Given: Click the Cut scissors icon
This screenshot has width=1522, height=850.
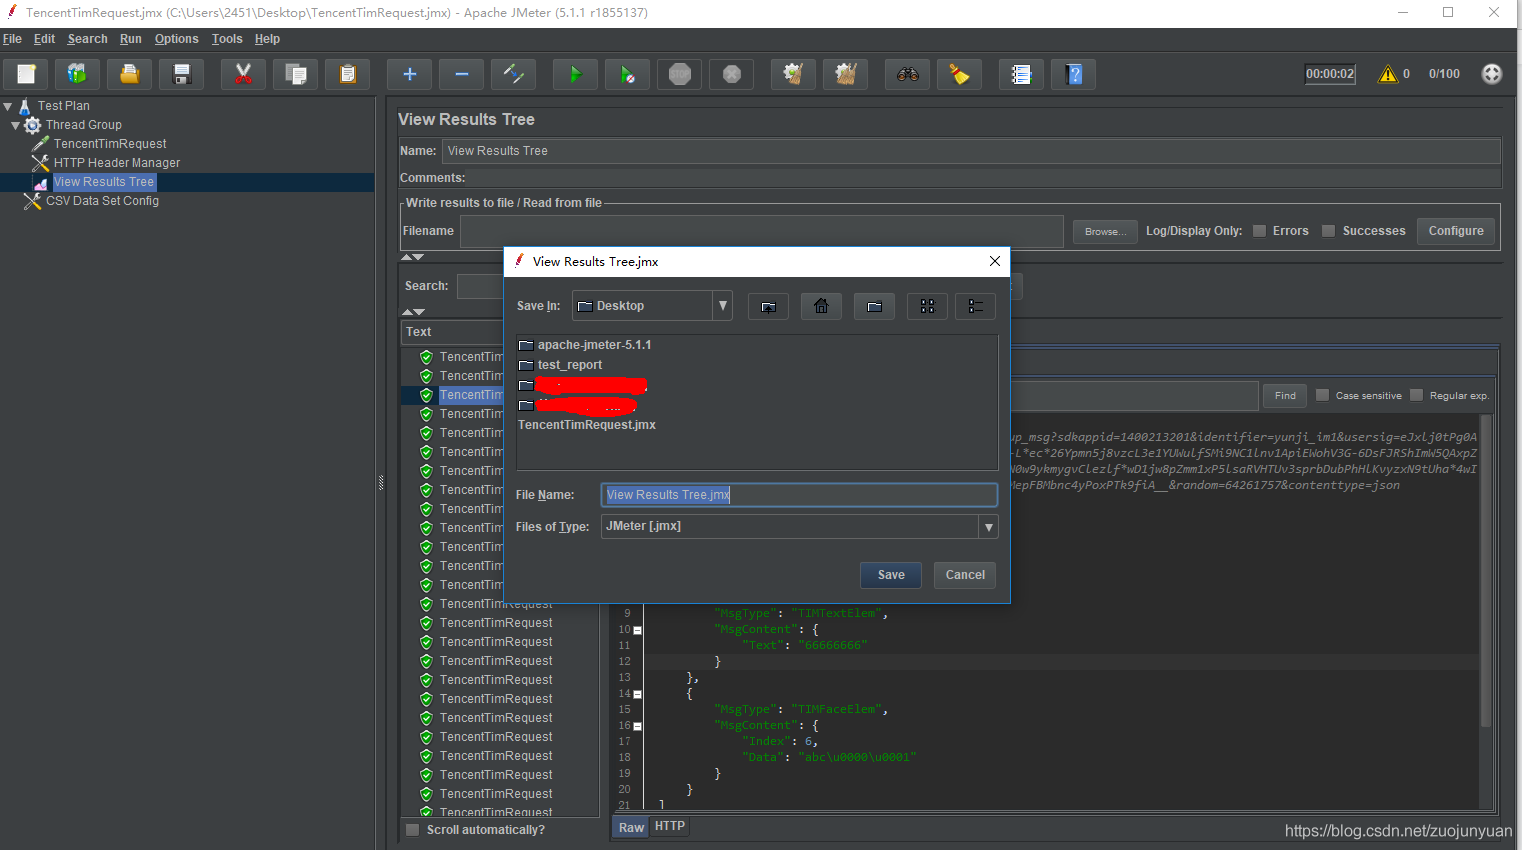Looking at the screenshot, I should [x=243, y=74].
